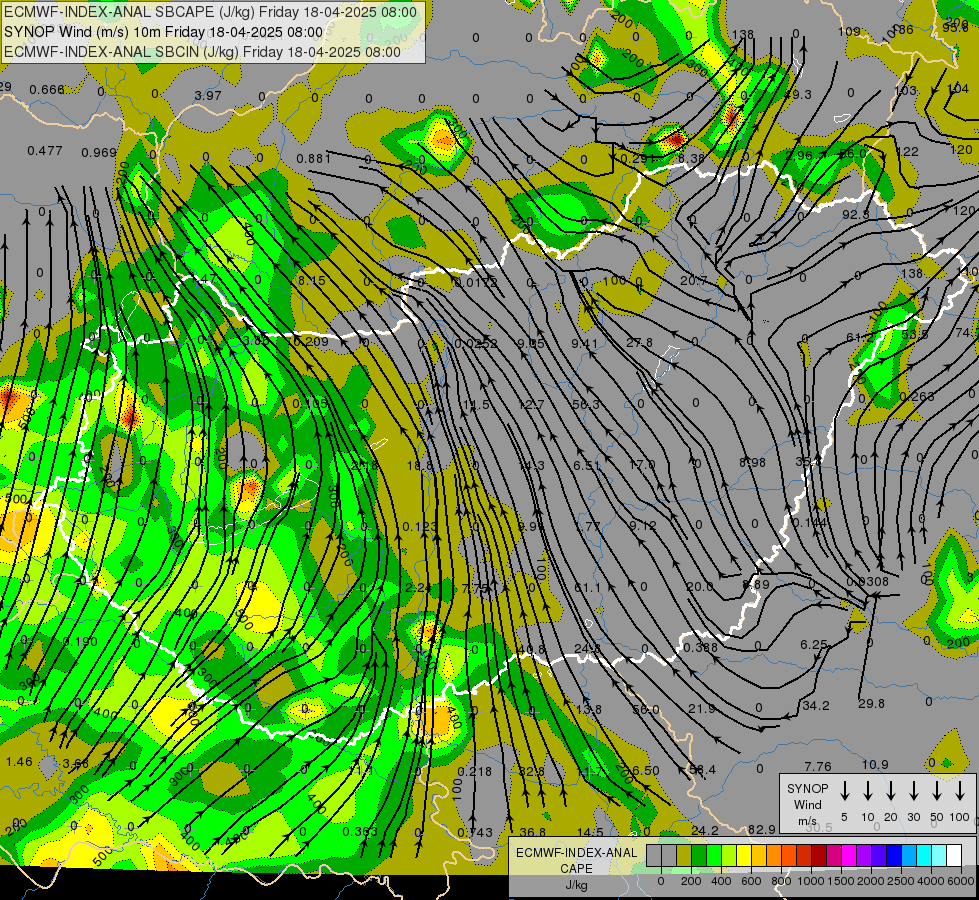
Task: Click the 1000 tick label in CAPE legend
Action: pyautogui.click(x=810, y=881)
